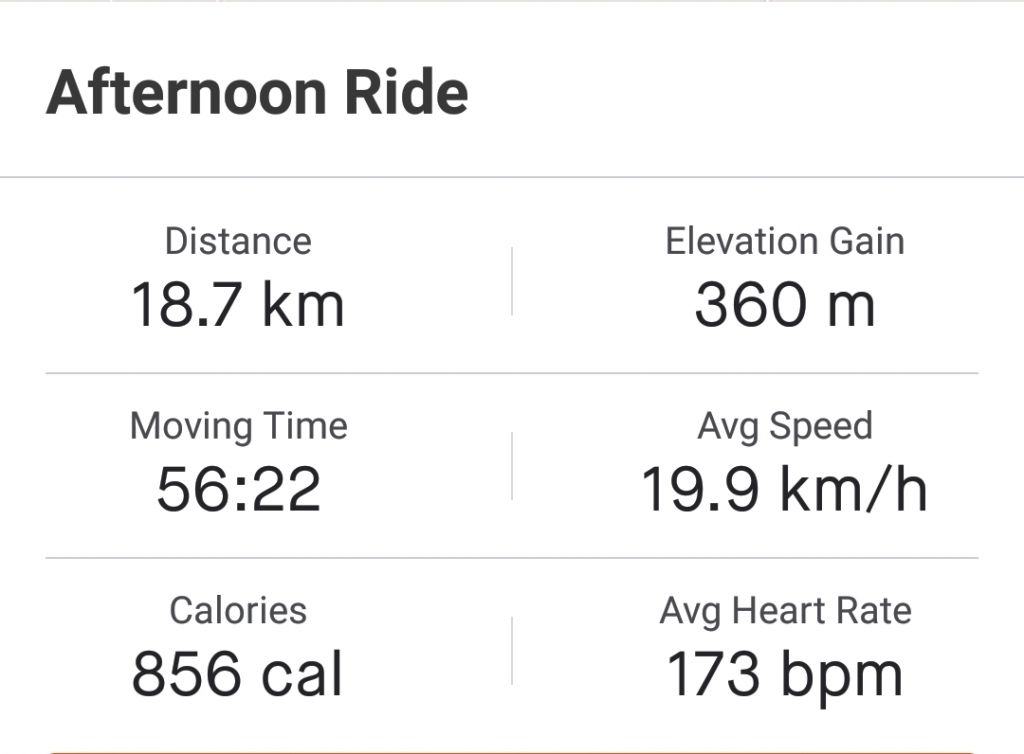Select the Elevation Gain label

pyautogui.click(x=785, y=241)
